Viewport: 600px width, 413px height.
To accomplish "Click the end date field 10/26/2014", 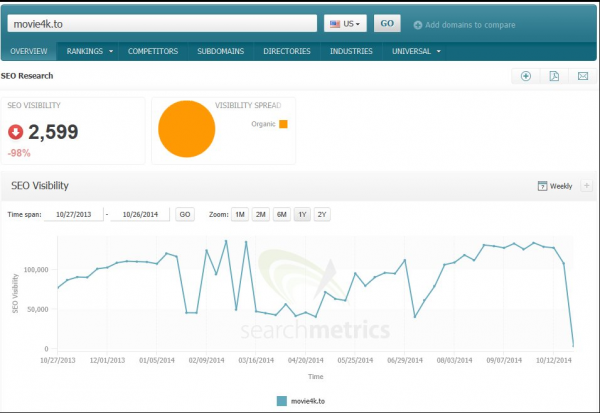I will pos(140,214).
